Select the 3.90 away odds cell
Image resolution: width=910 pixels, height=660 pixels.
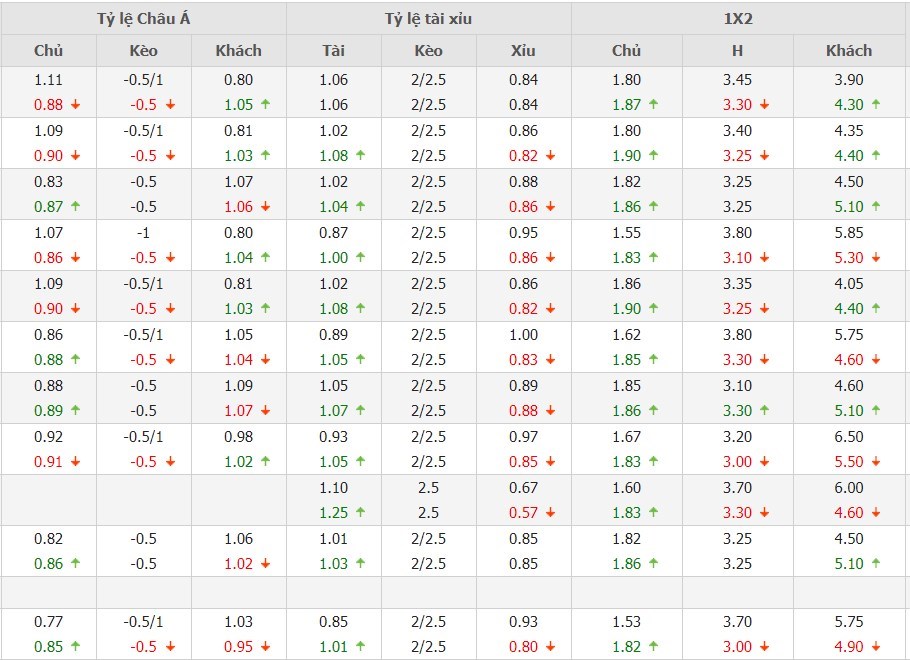coord(848,80)
